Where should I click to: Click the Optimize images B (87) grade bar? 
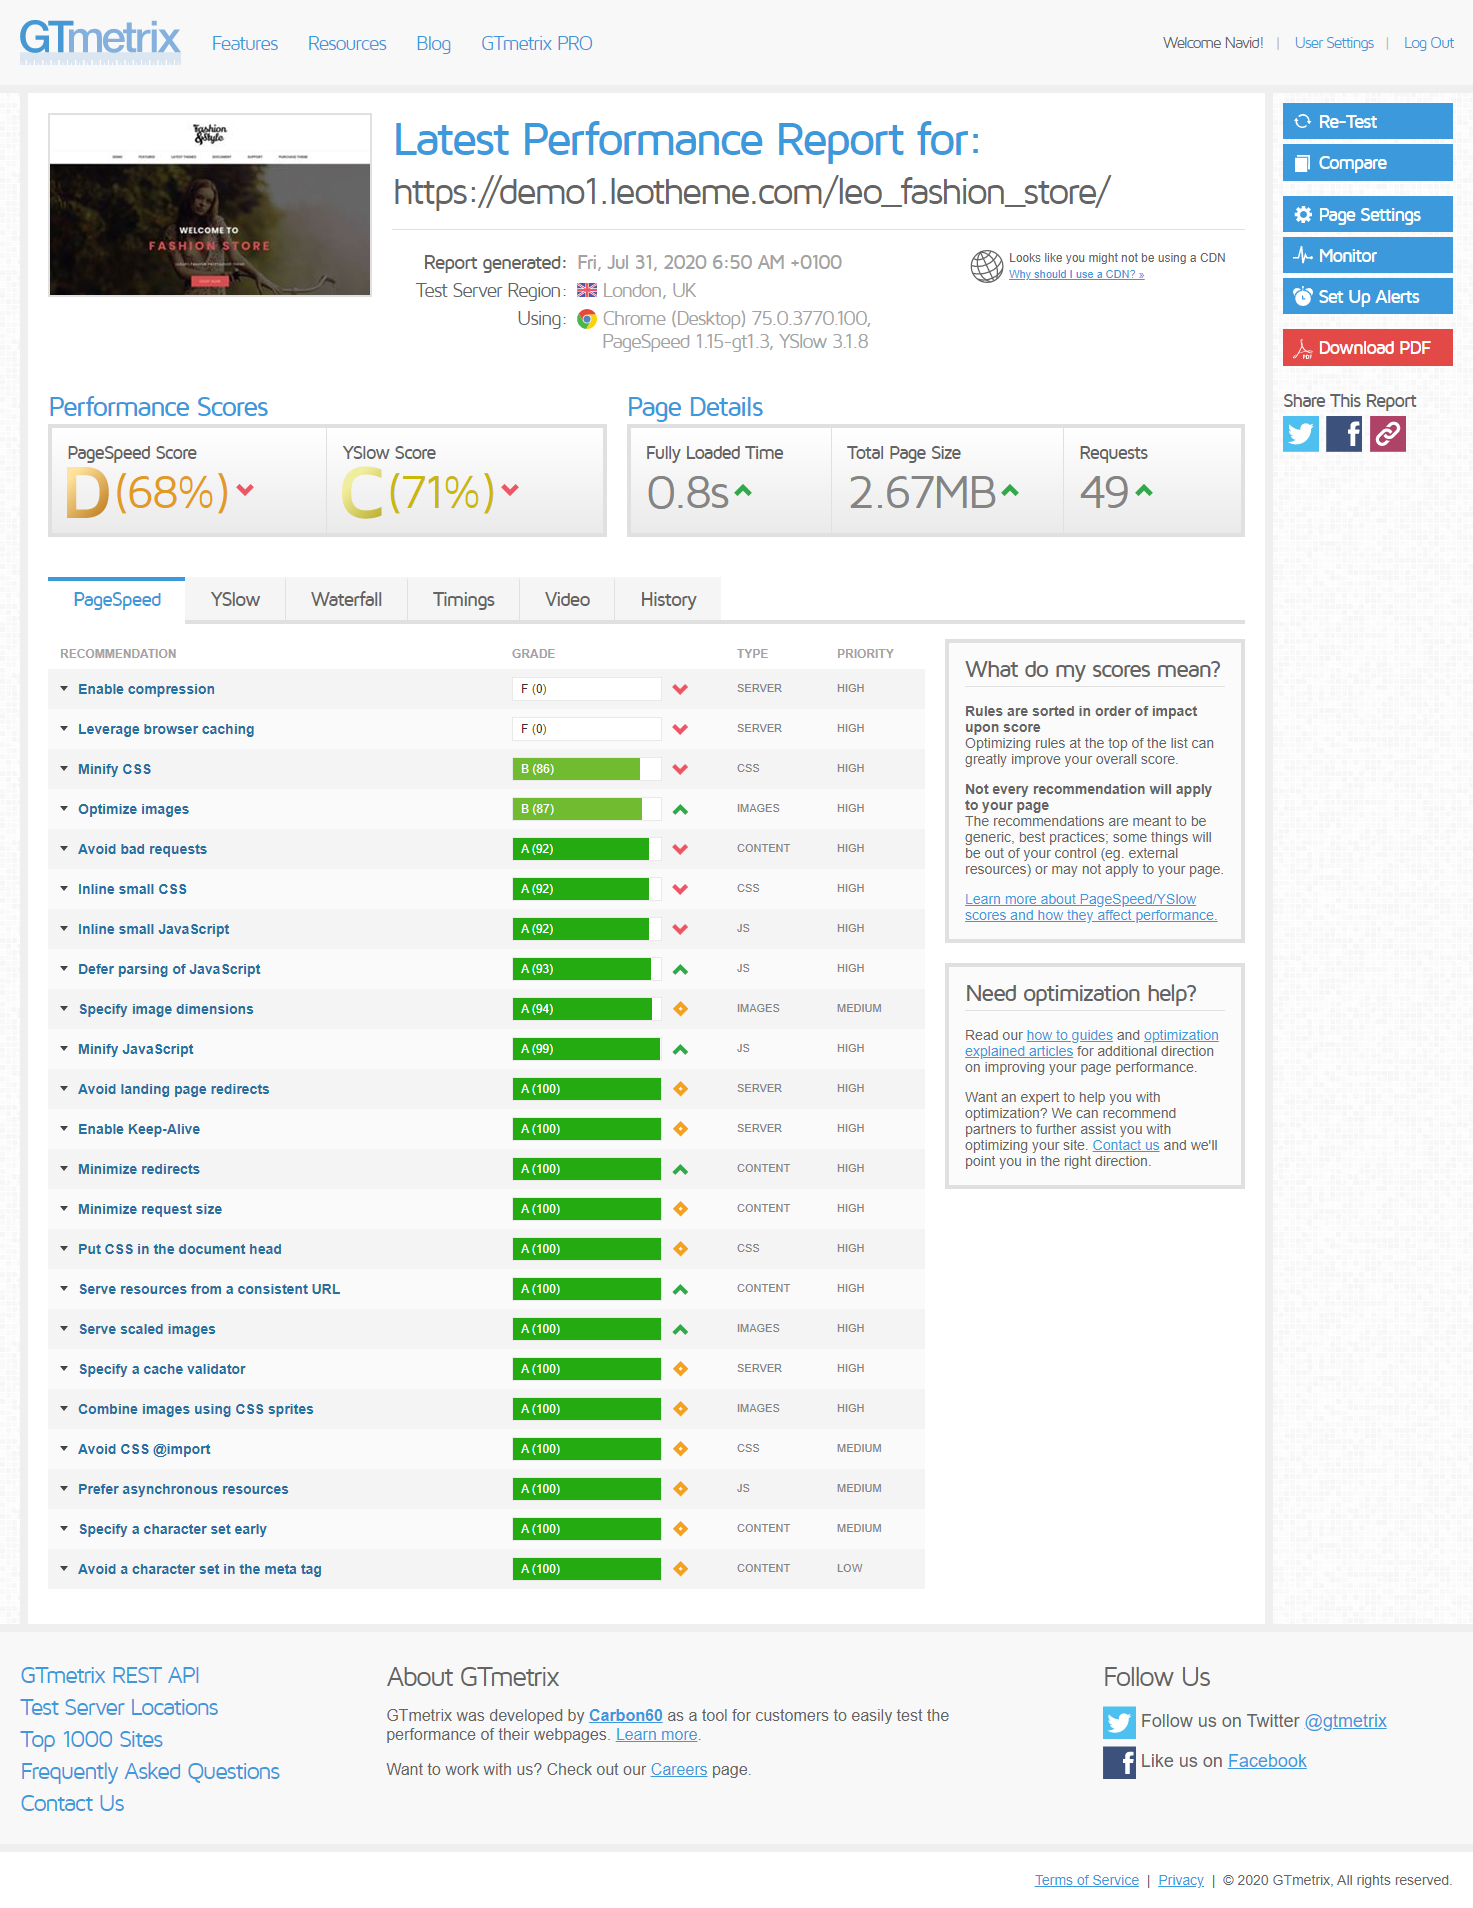pyautogui.click(x=587, y=809)
